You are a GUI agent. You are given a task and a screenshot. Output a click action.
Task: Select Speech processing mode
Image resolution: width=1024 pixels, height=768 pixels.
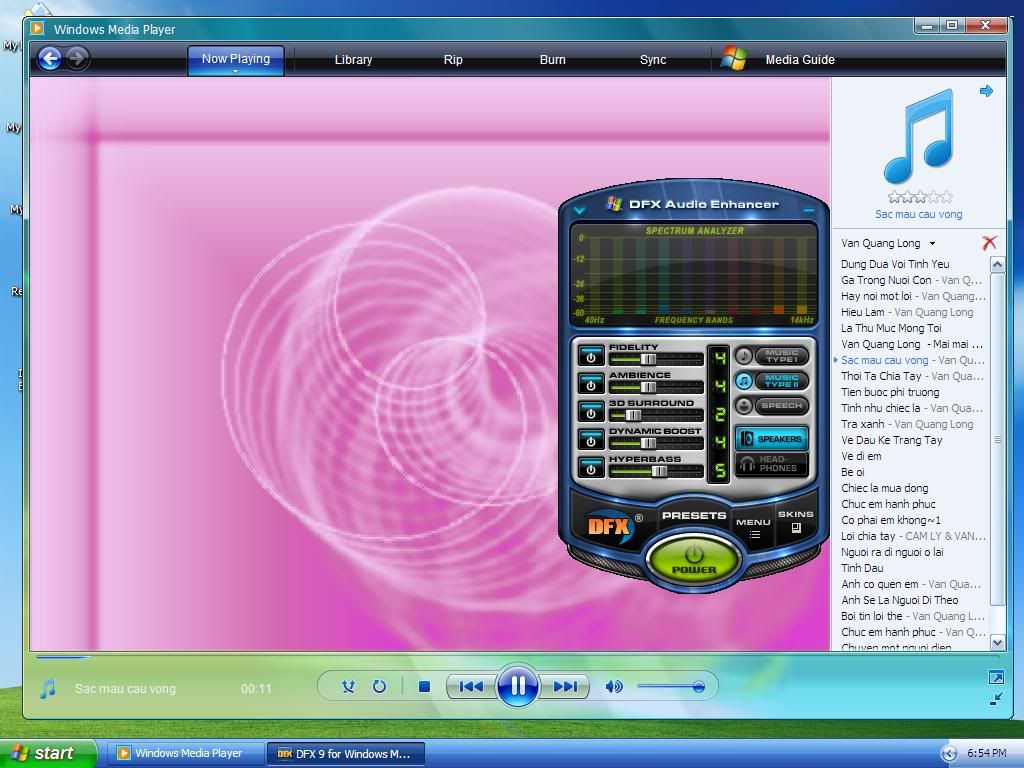coord(772,406)
